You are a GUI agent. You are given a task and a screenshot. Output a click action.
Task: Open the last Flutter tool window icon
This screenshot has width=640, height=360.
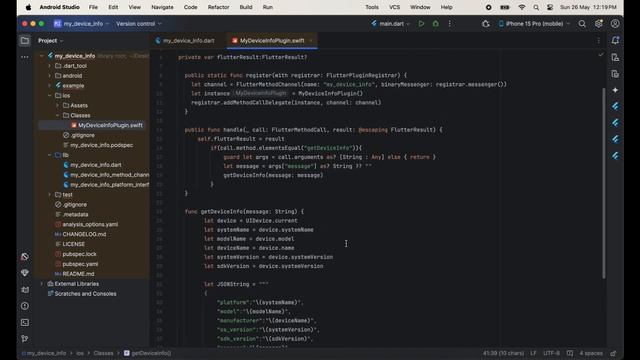tap(615, 156)
